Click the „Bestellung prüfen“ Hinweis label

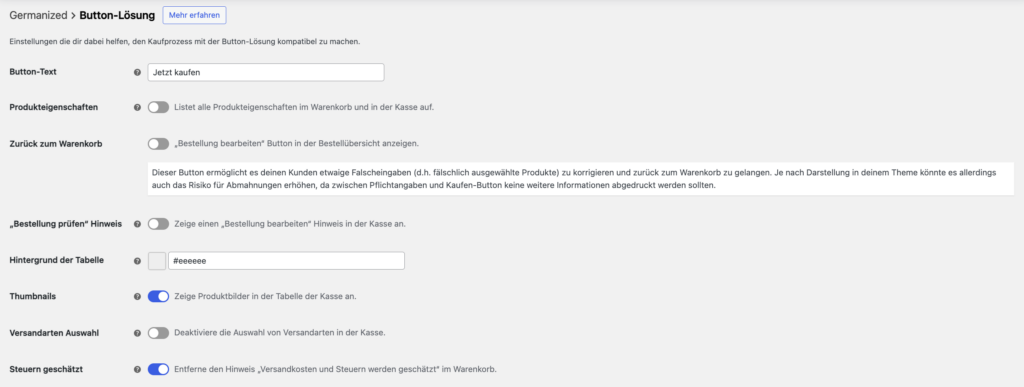coord(66,223)
